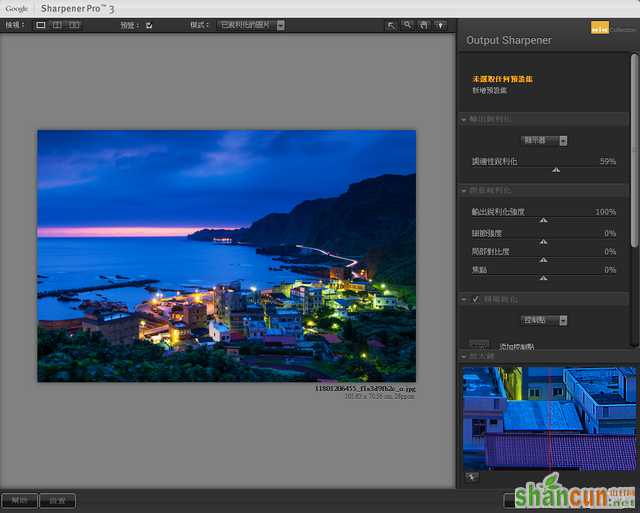
Task: Open the mode dropdown in top toolbar
Action: pyautogui.click(x=251, y=25)
